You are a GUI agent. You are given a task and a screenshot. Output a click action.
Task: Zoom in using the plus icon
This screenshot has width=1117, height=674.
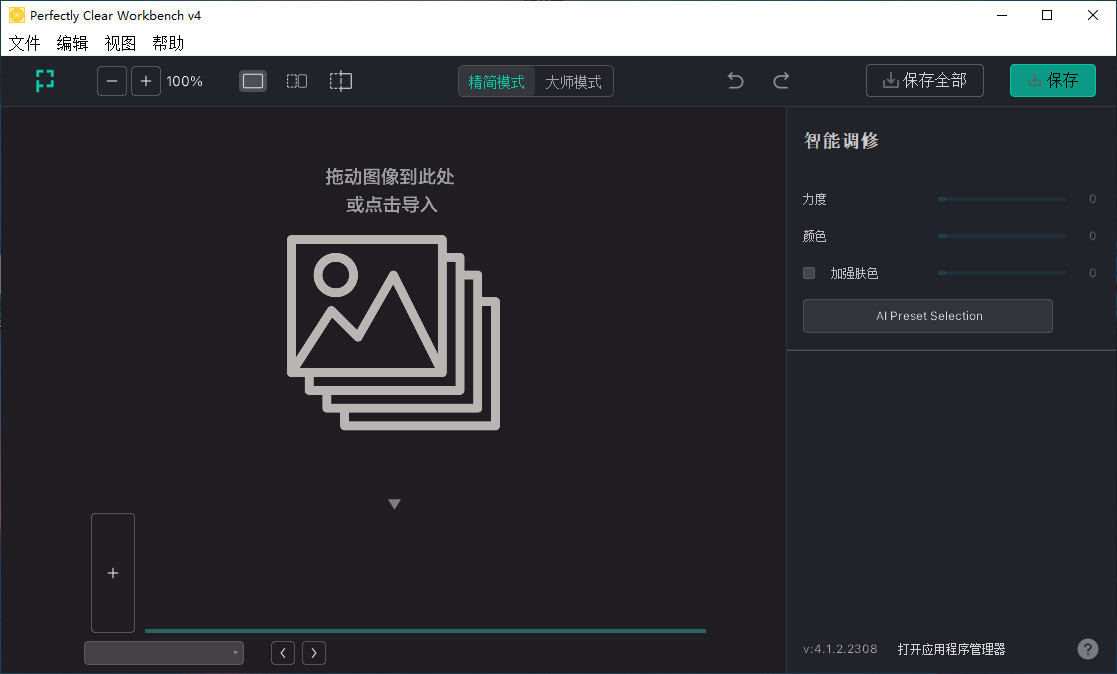coord(146,80)
